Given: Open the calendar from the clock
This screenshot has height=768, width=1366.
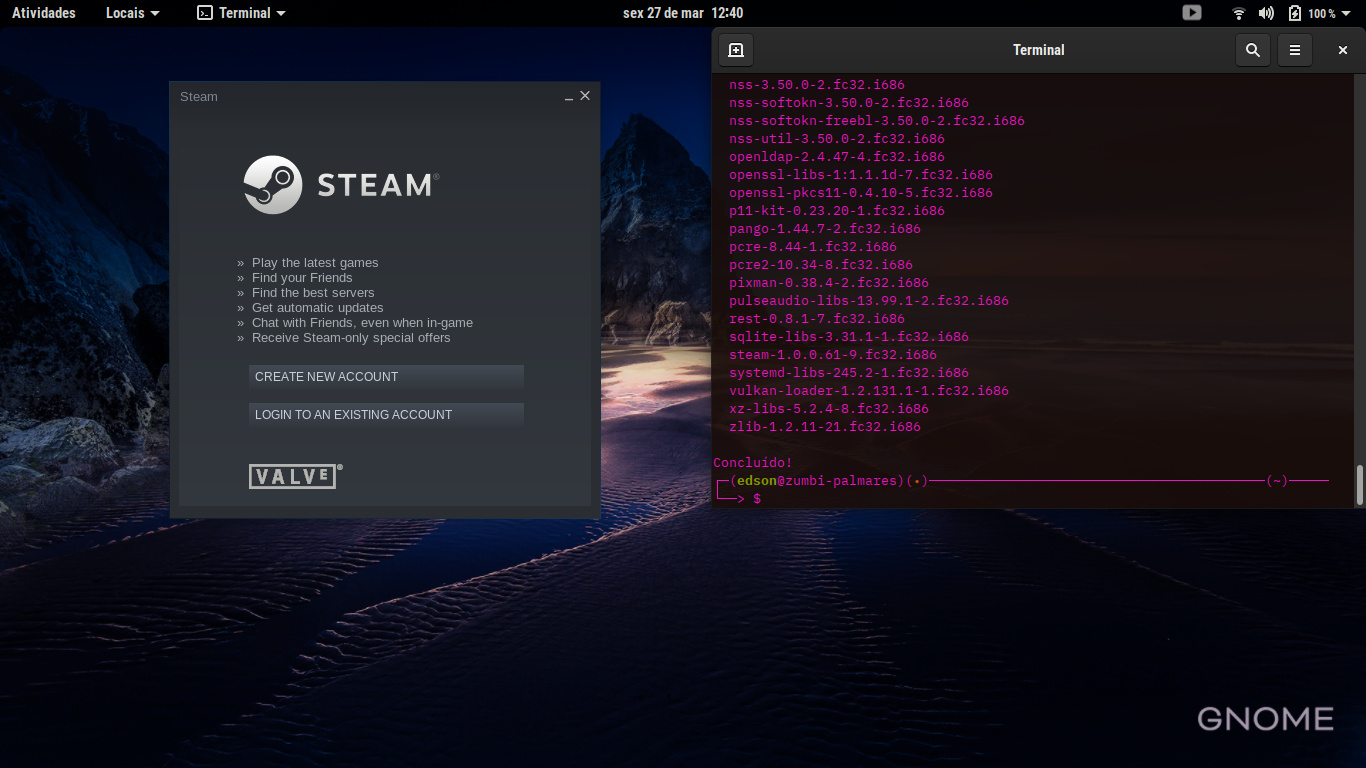Looking at the screenshot, I should 682,13.
